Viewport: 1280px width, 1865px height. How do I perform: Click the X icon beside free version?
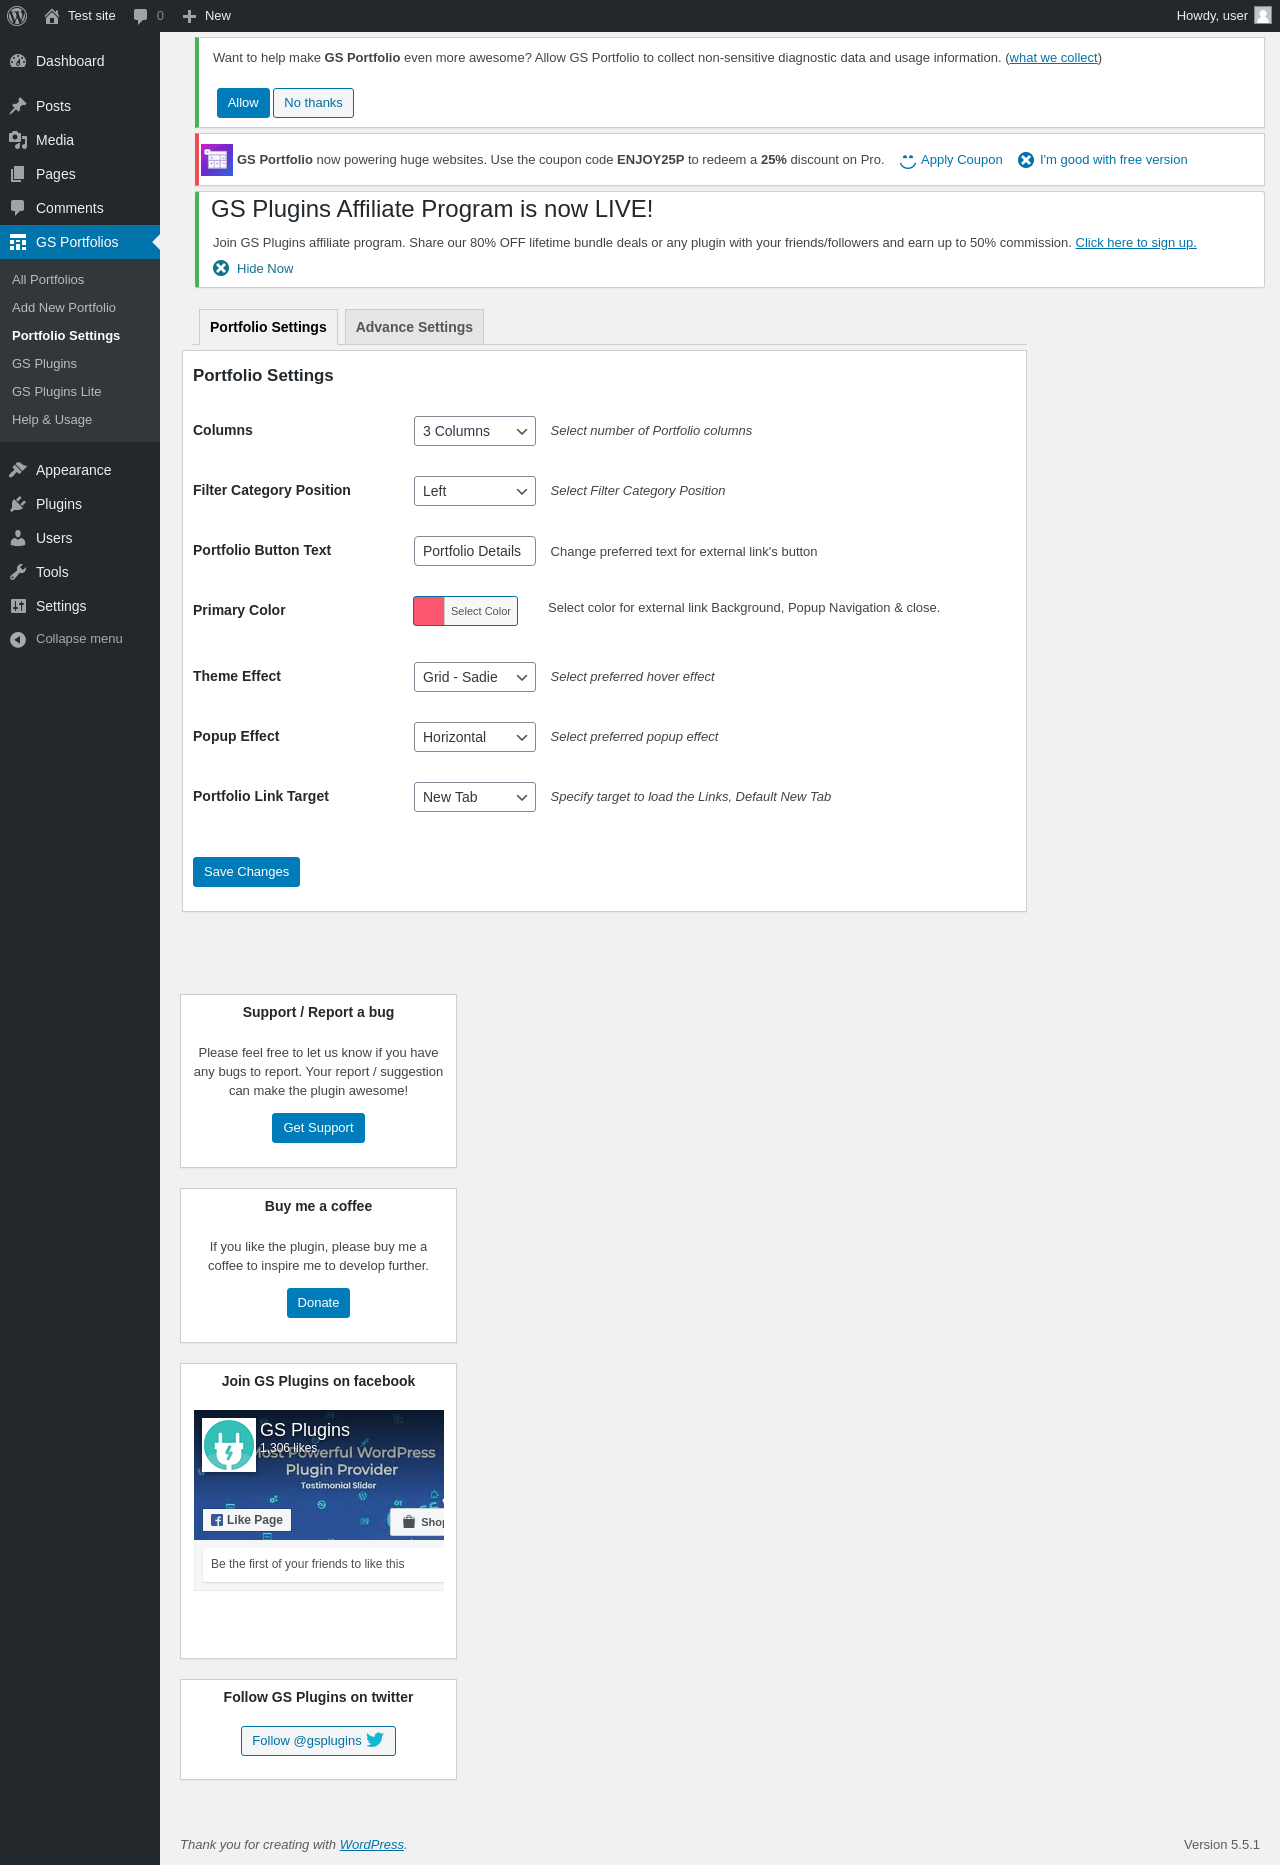coord(1026,160)
